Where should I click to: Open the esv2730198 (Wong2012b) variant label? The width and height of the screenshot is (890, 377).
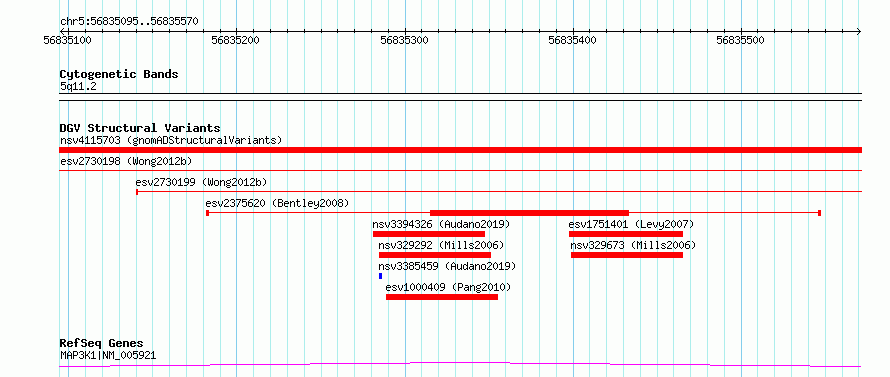coord(126,161)
